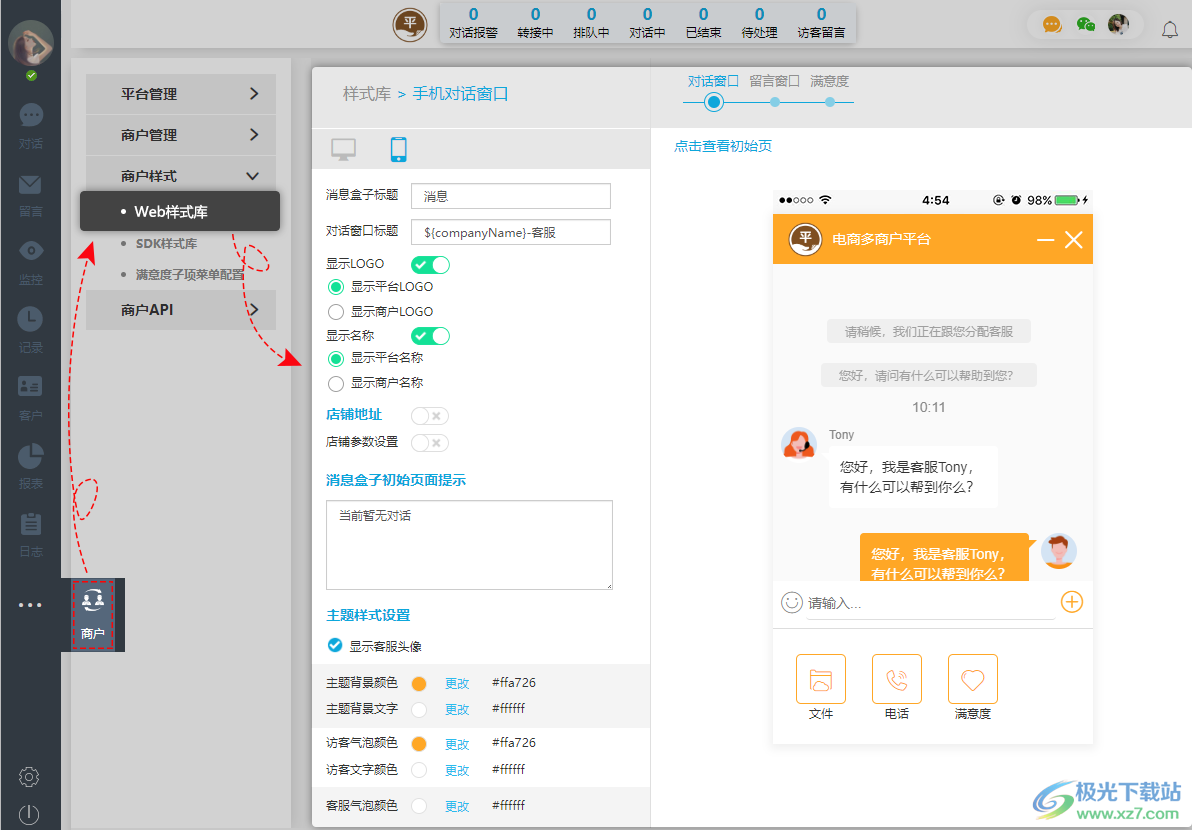Click 更改 next to 主题背景颜色
The height and width of the screenshot is (830, 1192).
tap(456, 683)
